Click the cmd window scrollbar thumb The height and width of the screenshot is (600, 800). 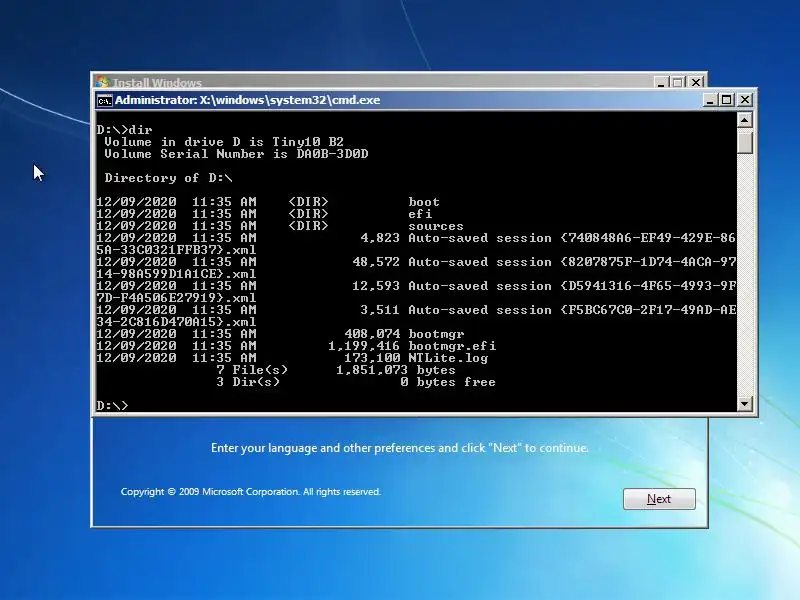[x=744, y=142]
